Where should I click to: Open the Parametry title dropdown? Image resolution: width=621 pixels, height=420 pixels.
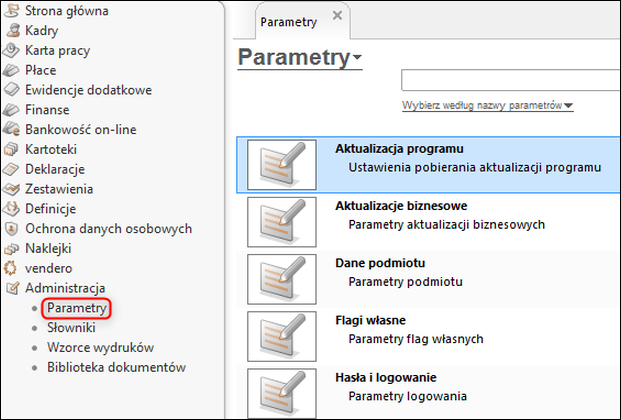pos(357,59)
